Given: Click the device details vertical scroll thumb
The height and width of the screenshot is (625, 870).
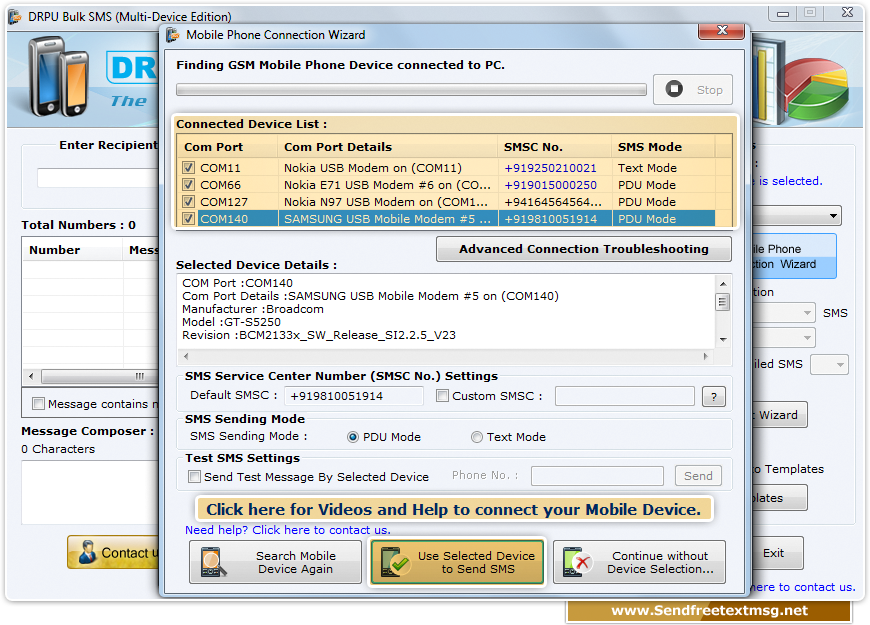Looking at the screenshot, I should pos(722,302).
